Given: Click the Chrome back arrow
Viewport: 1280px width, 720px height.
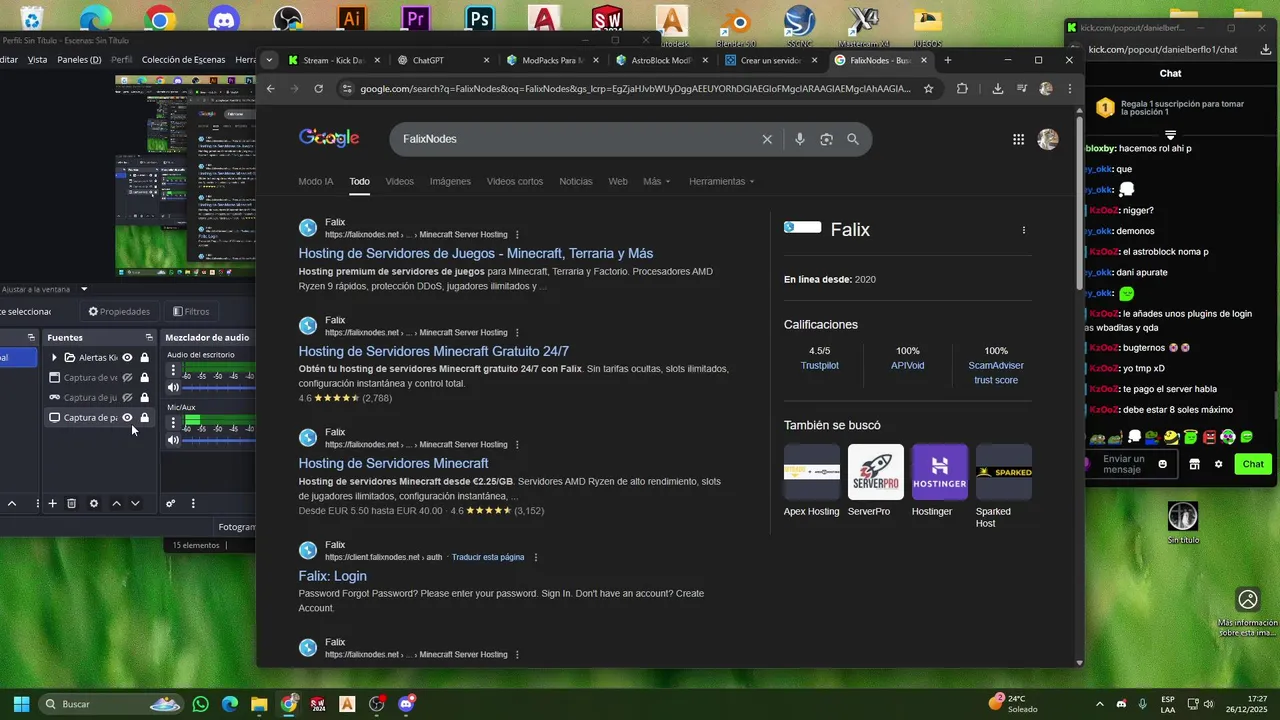Looking at the screenshot, I should [270, 89].
